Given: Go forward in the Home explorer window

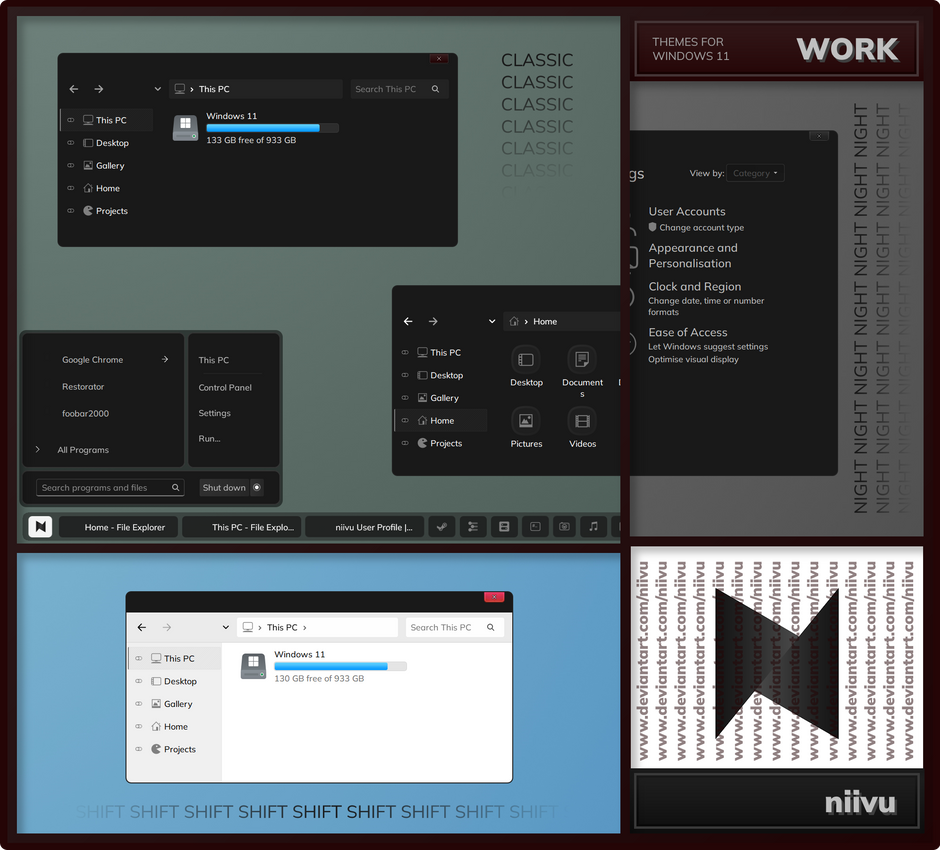Looking at the screenshot, I should click(x=433, y=321).
